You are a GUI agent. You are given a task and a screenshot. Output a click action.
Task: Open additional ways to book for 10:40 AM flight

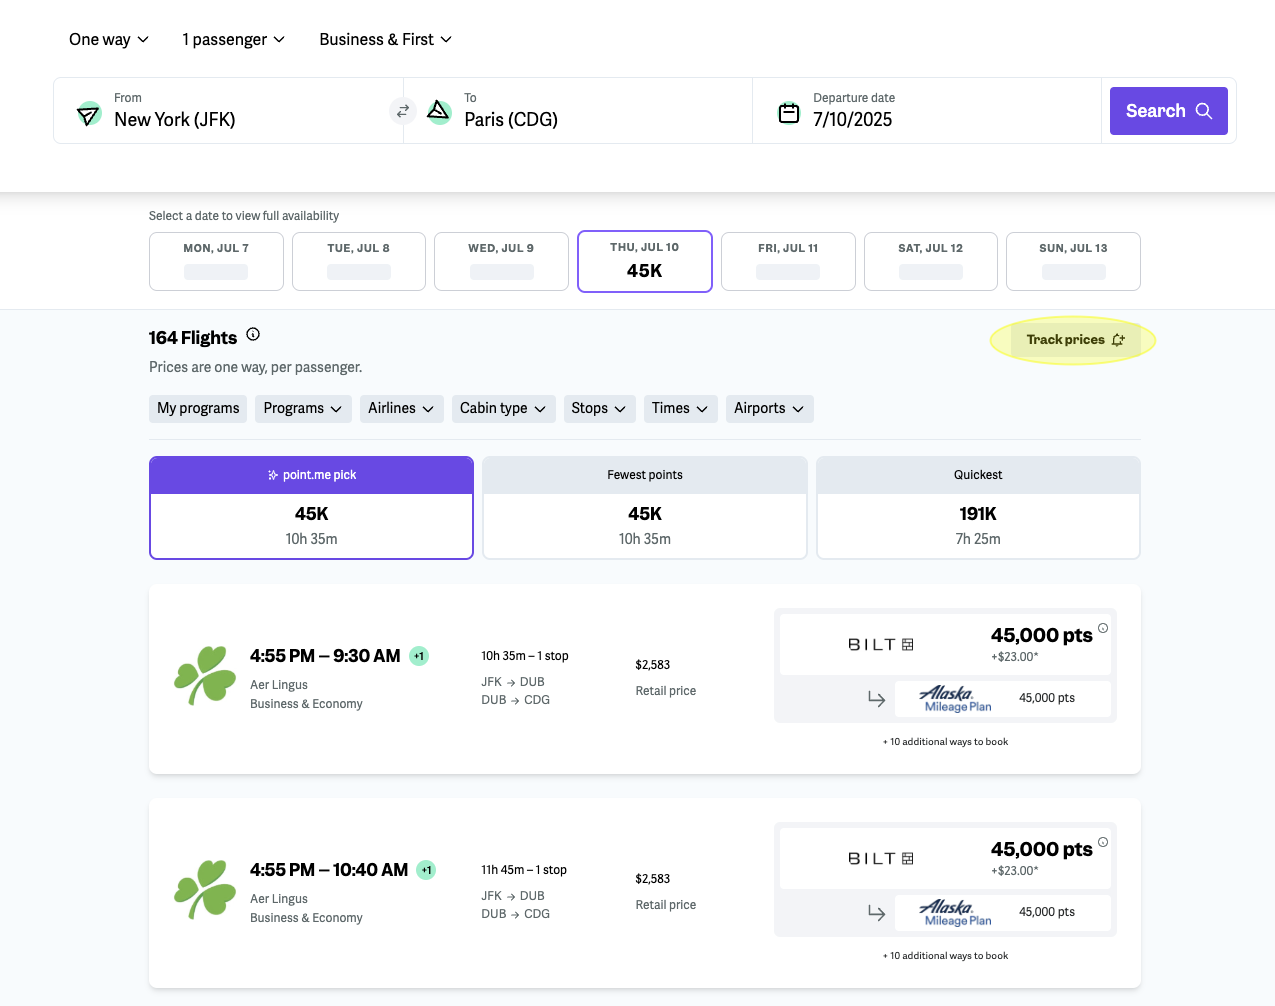(945, 956)
